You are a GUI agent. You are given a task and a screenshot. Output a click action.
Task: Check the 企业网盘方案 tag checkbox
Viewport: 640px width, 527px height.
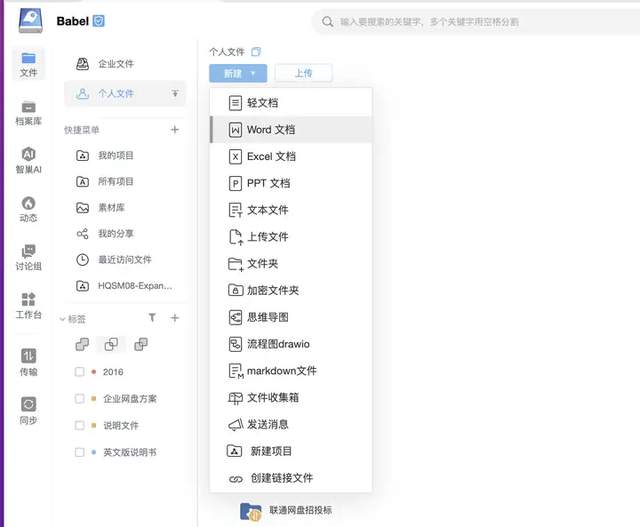(x=80, y=399)
